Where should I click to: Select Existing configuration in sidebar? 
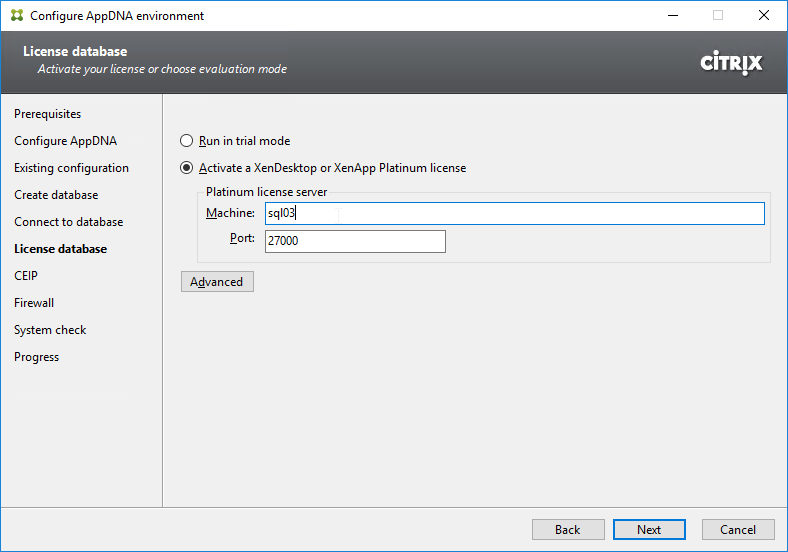71,168
